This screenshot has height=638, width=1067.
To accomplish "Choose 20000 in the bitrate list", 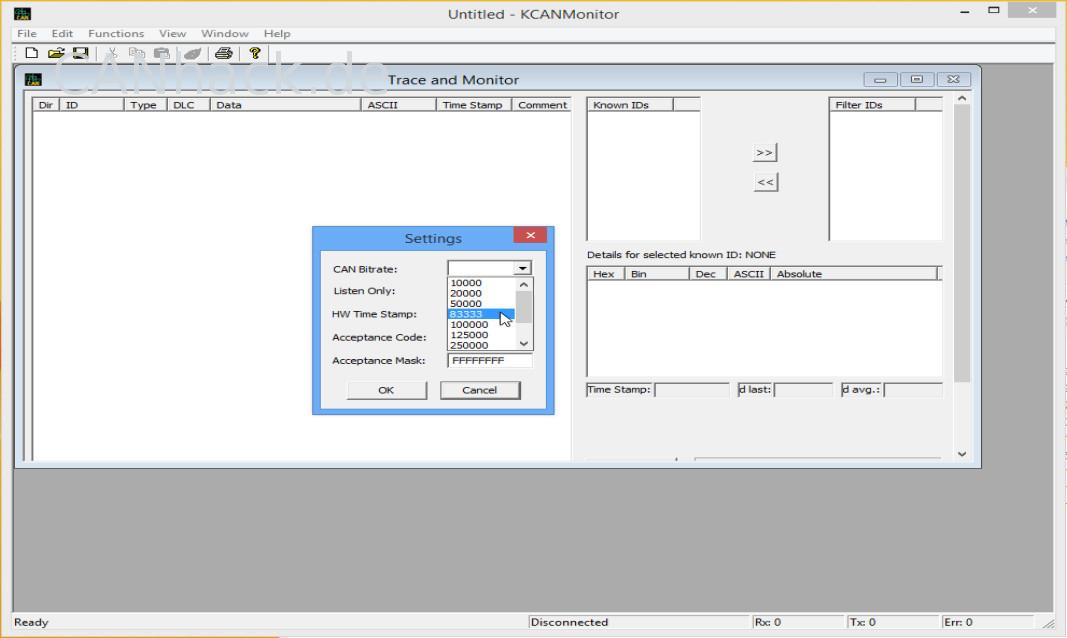I will (481, 293).
